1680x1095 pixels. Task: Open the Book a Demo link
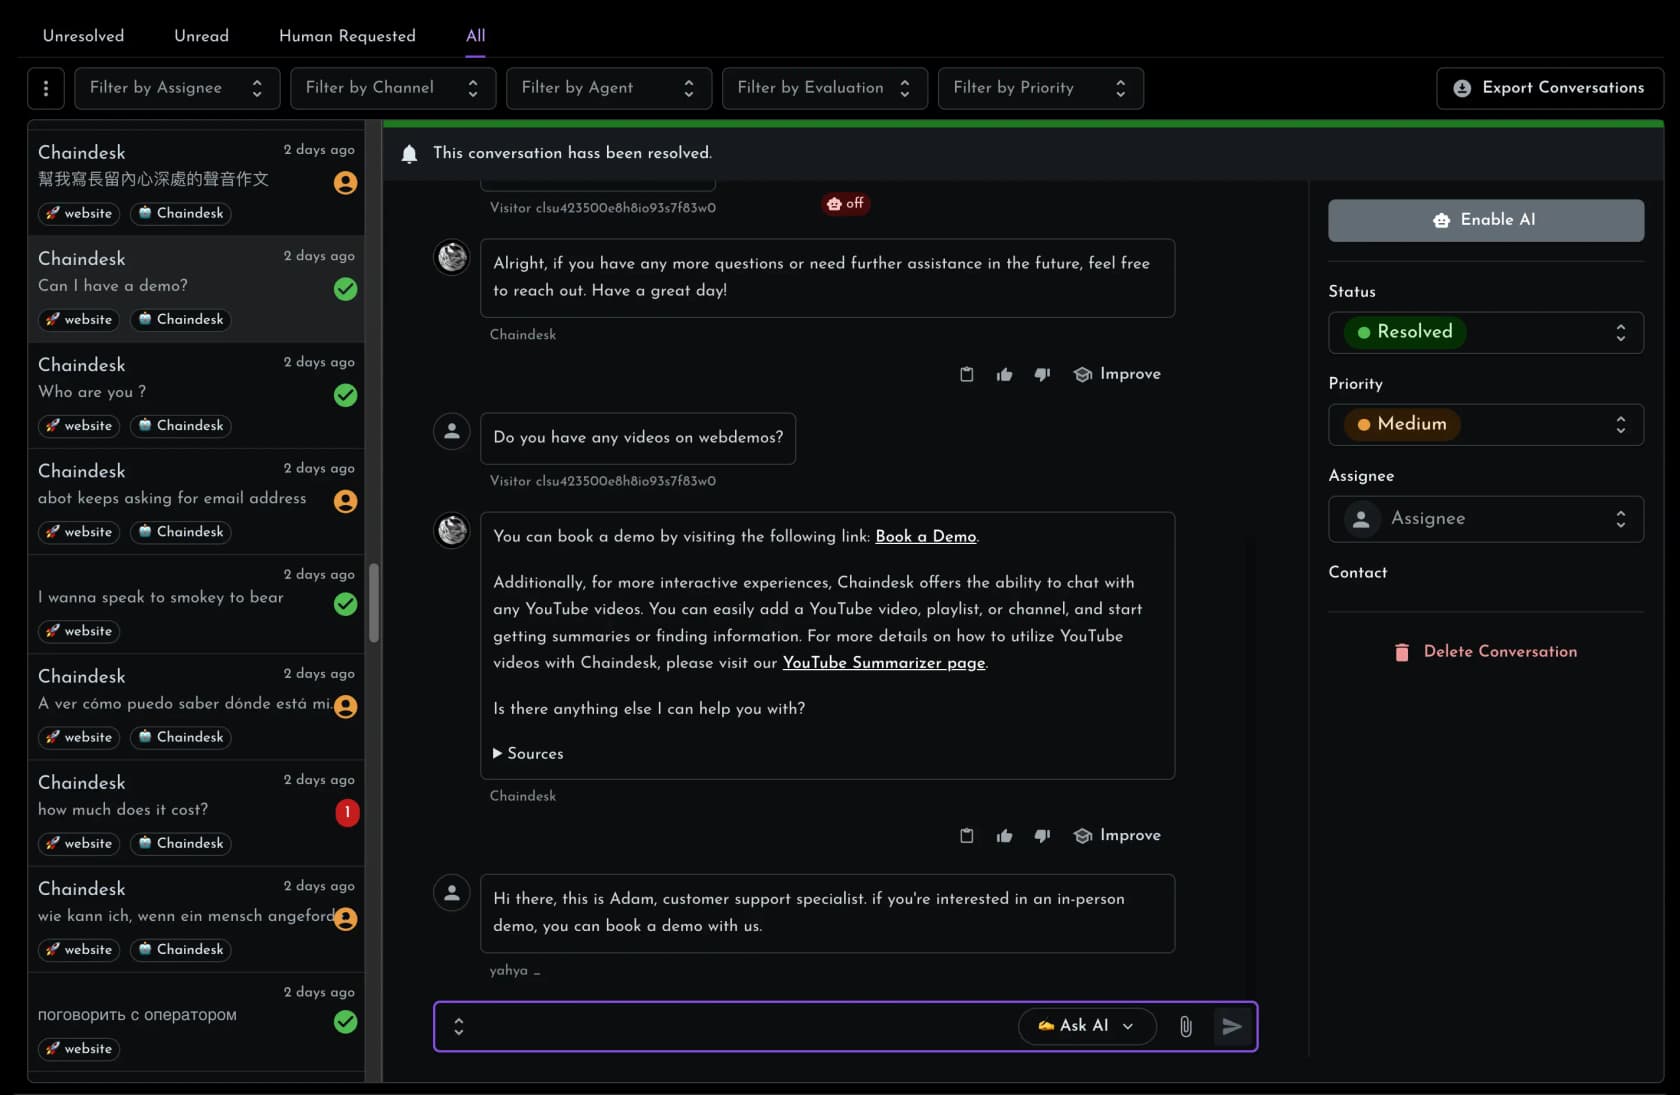[925, 536]
